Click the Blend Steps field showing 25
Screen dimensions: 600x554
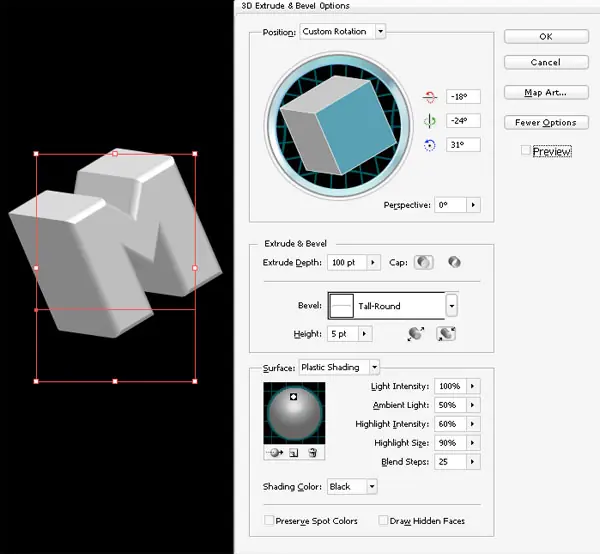tap(450, 462)
